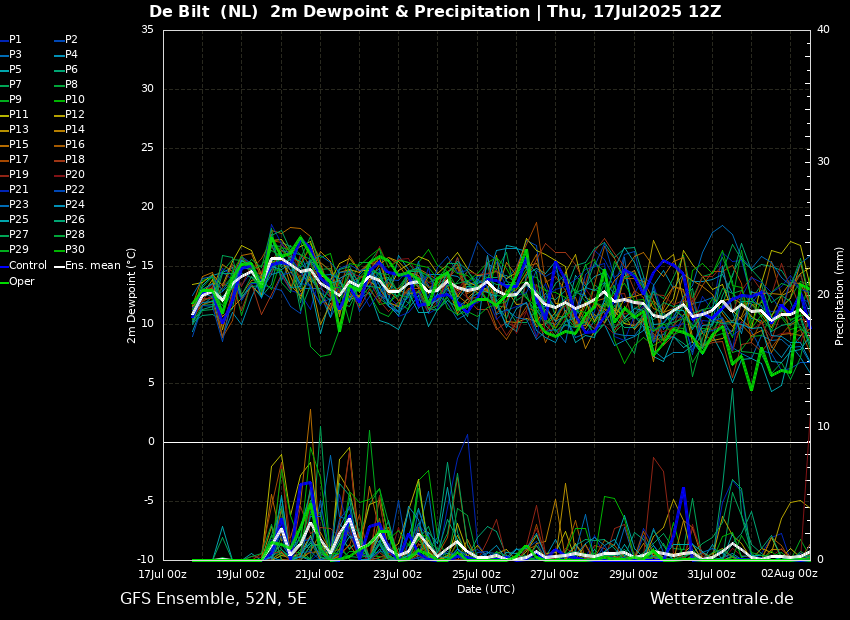Select the P10 legend label
Screen dimensions: 850x620
74,100
